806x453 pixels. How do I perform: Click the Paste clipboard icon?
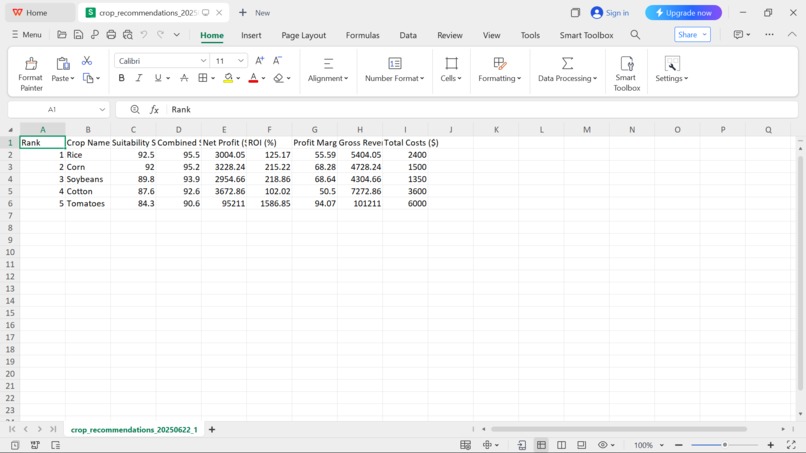point(63,64)
